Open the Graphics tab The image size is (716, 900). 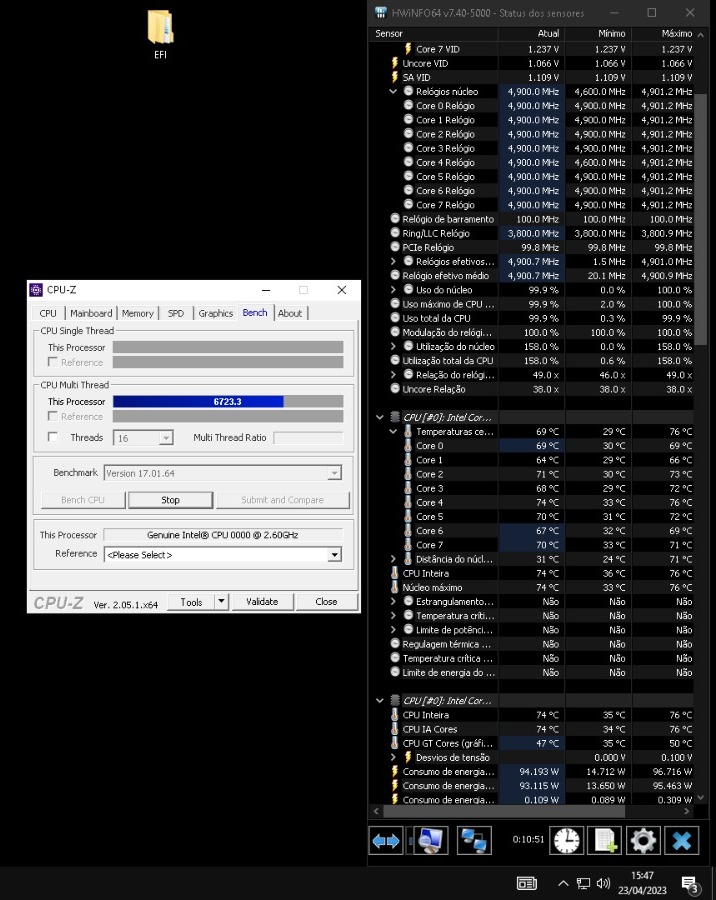pos(215,313)
